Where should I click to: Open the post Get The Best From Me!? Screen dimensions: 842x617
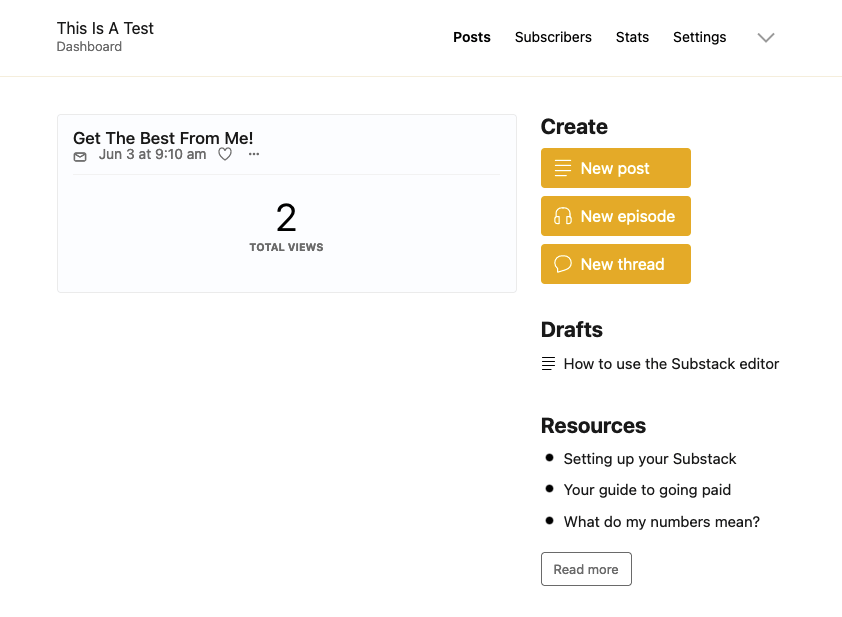point(163,138)
